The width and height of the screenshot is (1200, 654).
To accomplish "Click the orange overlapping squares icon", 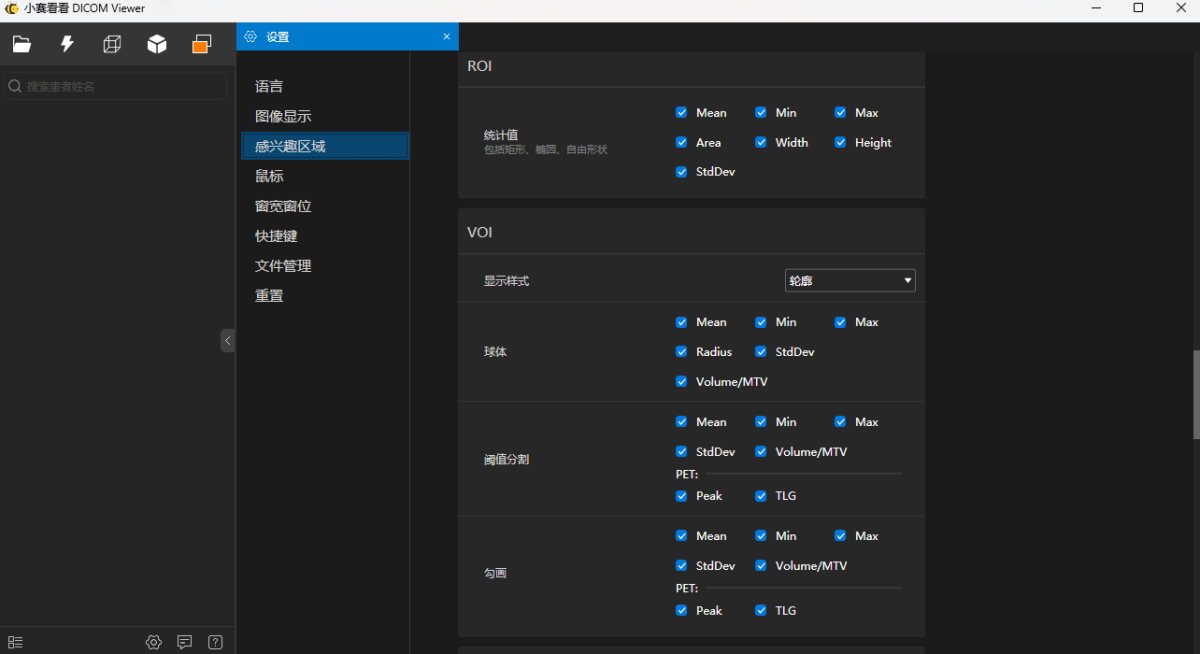I will [x=202, y=44].
